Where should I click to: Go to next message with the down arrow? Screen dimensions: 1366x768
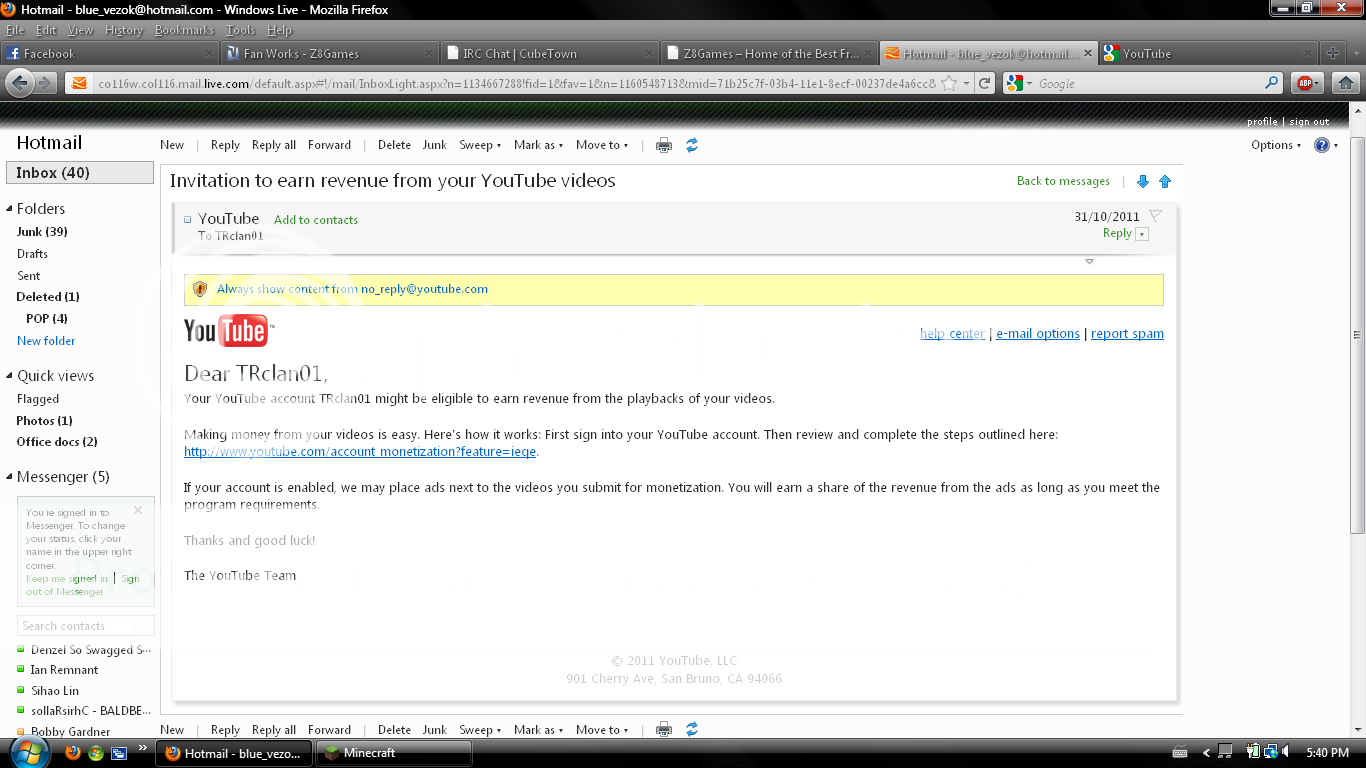1143,181
